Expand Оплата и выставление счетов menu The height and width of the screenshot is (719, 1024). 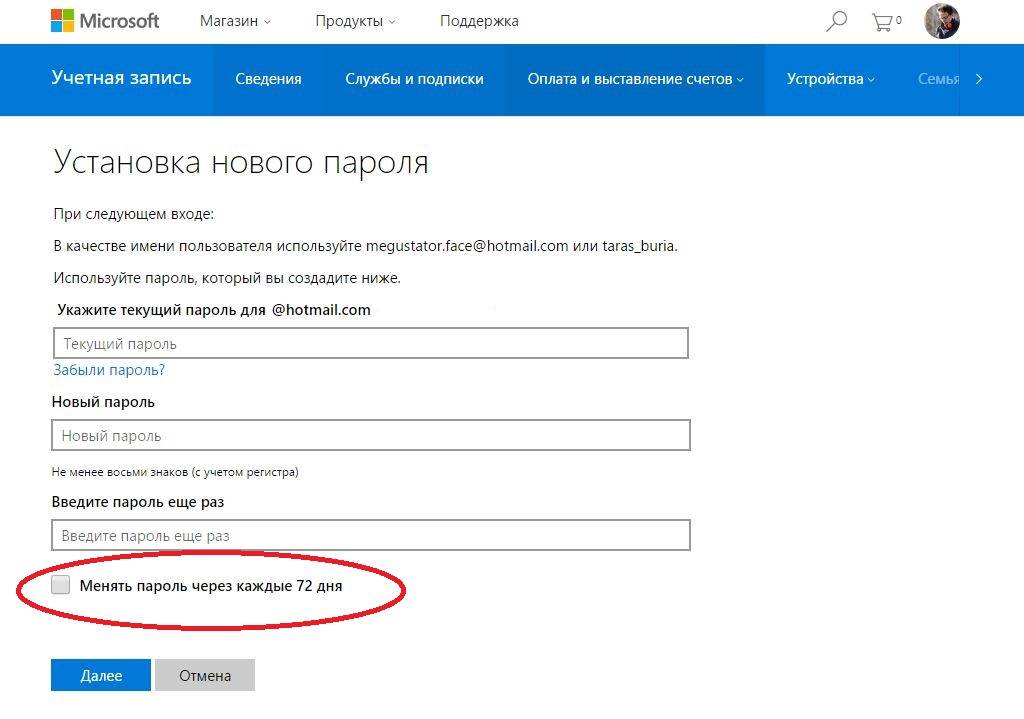pos(635,79)
